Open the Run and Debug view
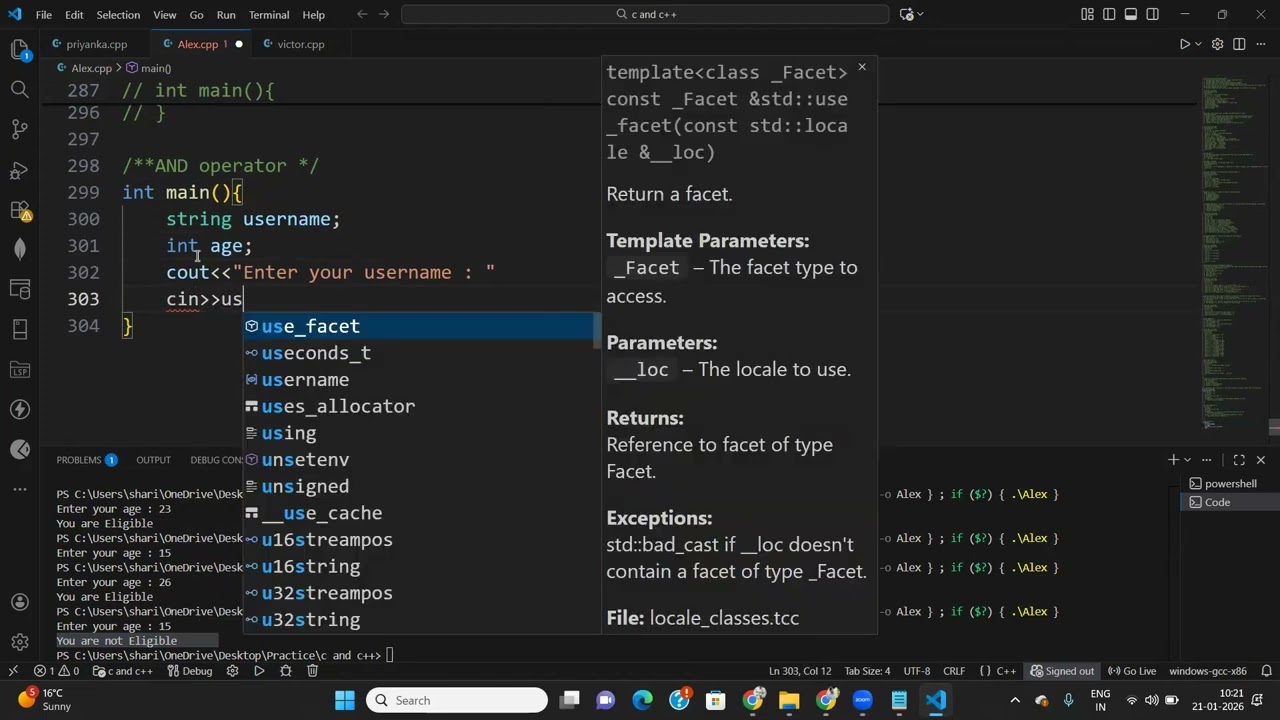1280x720 pixels. [19, 170]
